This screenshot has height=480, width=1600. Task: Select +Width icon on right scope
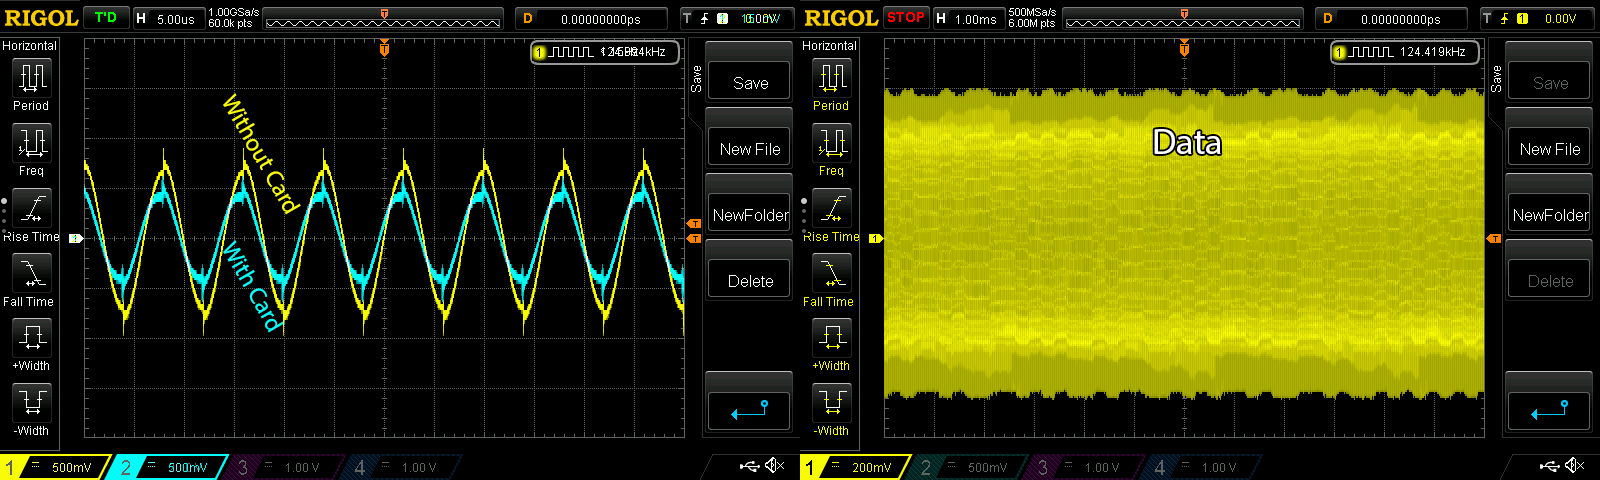pyautogui.click(x=832, y=338)
